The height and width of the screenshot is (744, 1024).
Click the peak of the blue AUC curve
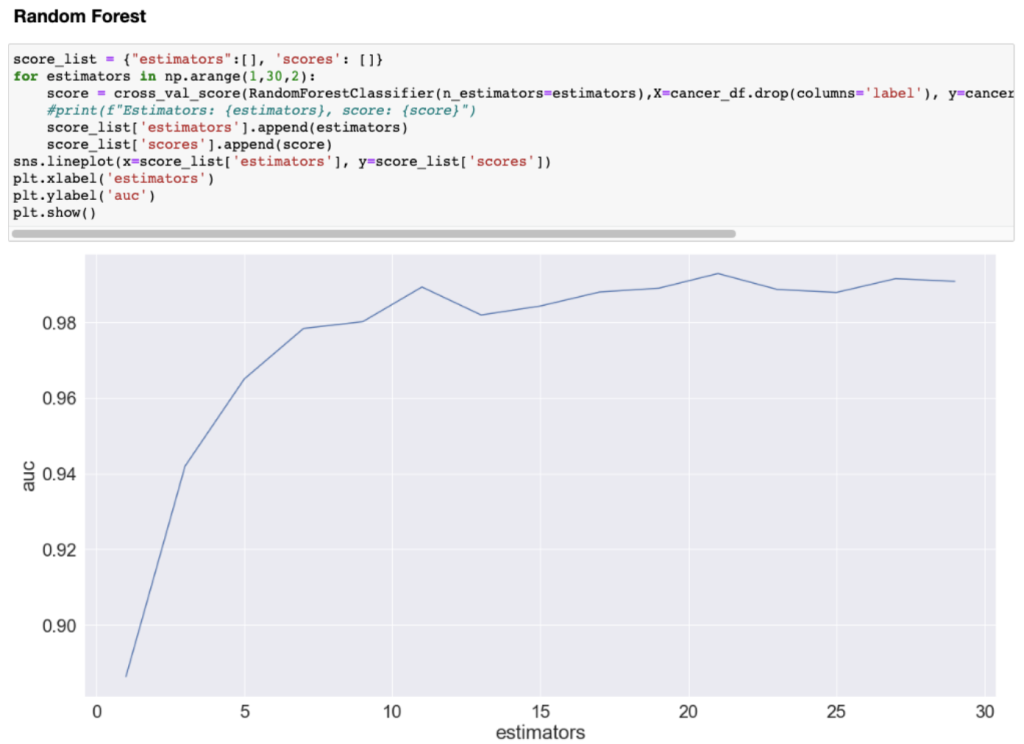(x=718, y=272)
